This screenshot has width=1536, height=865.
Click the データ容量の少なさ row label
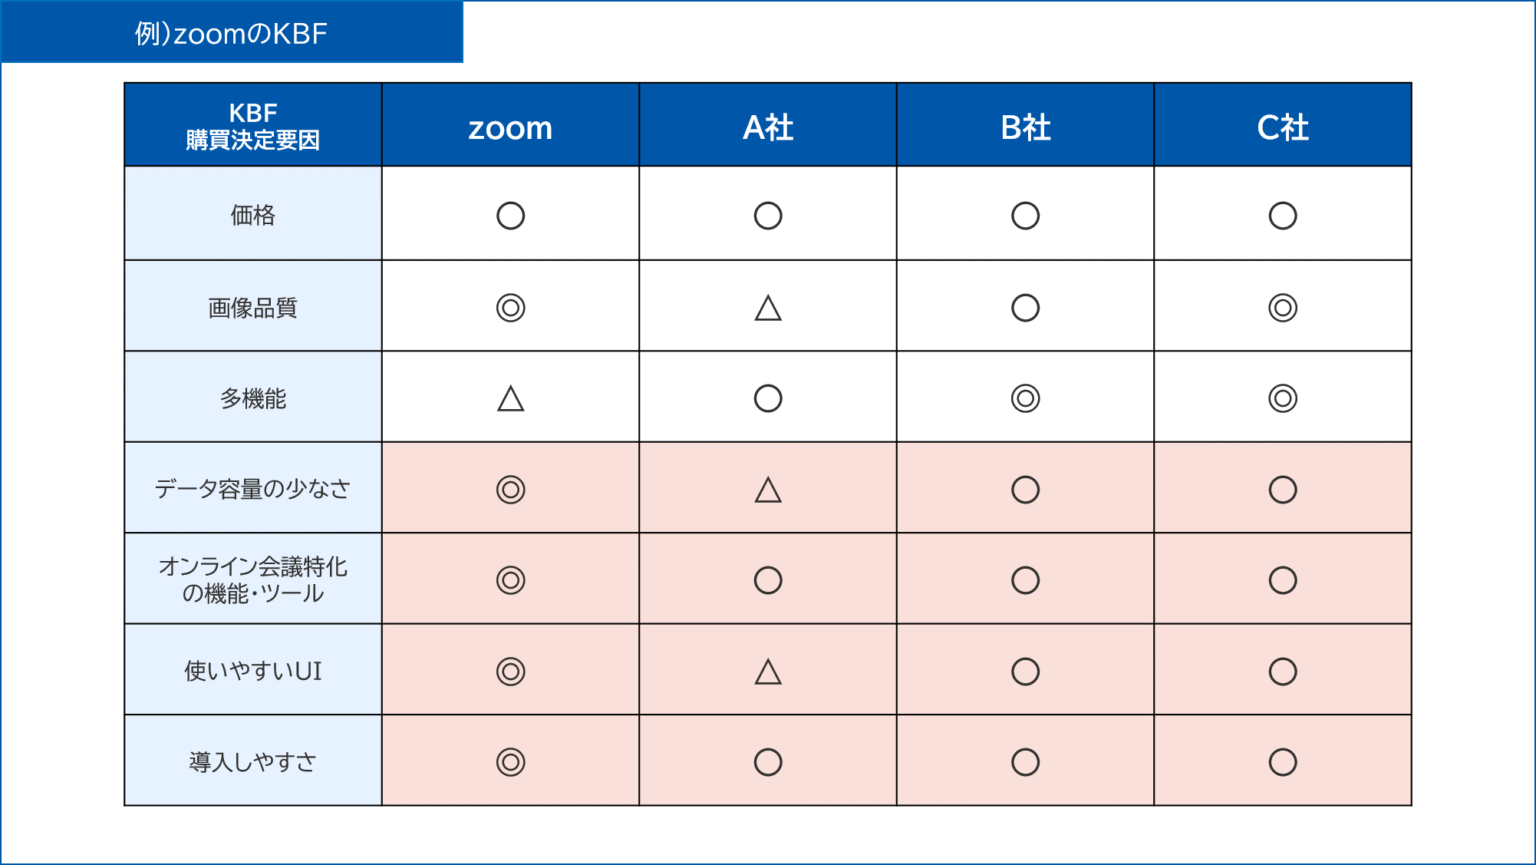pyautogui.click(x=253, y=489)
